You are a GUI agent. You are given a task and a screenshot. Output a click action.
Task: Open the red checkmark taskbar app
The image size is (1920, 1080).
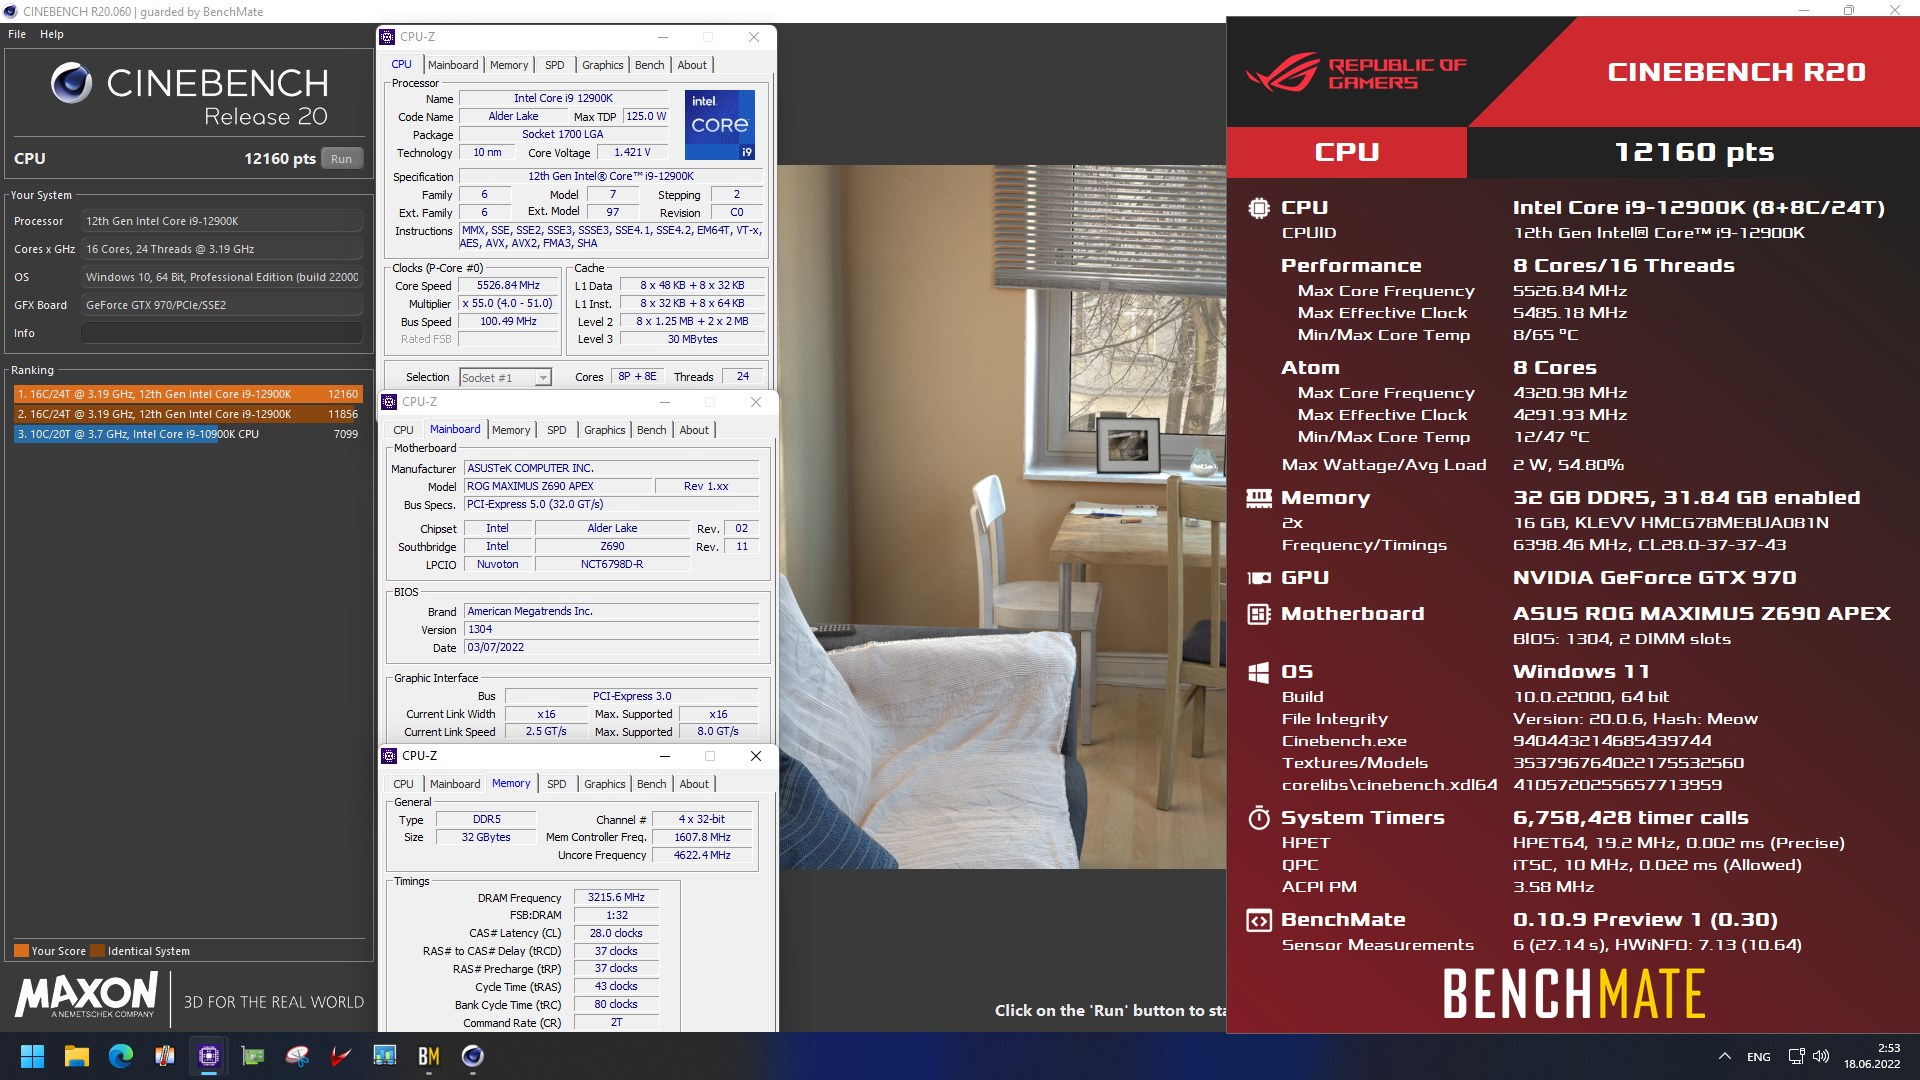tap(340, 1056)
